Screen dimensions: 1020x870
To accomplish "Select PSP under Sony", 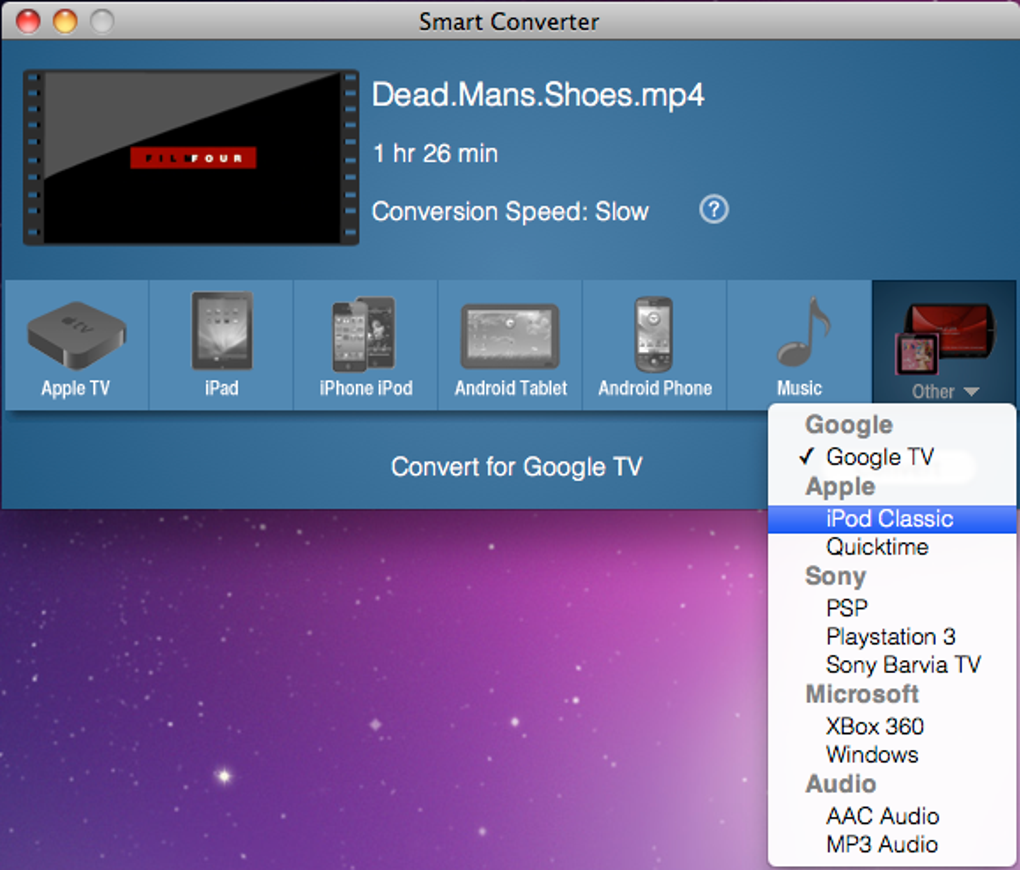I will pos(892,608).
